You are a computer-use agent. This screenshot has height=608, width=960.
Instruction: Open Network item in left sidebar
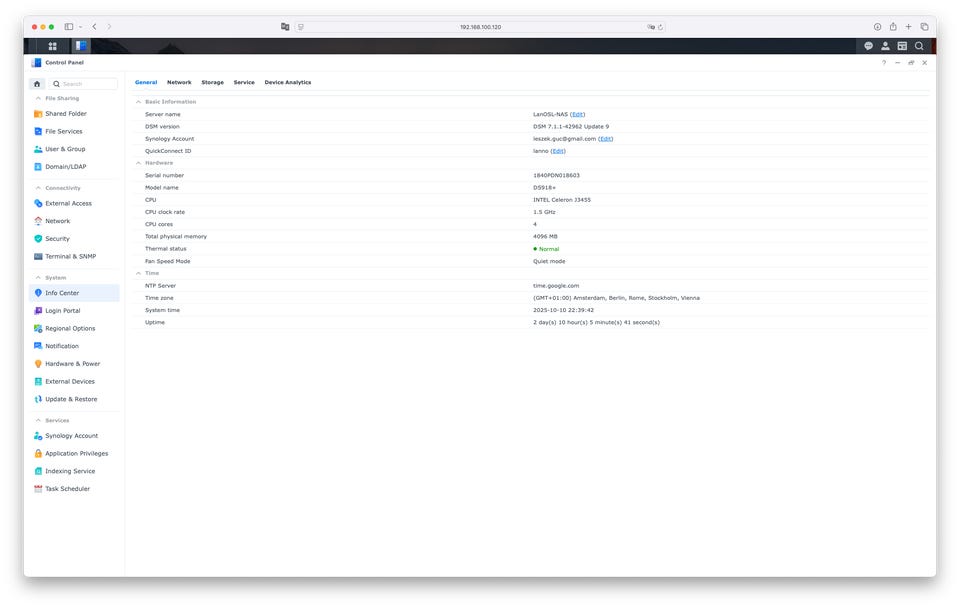[74, 221]
